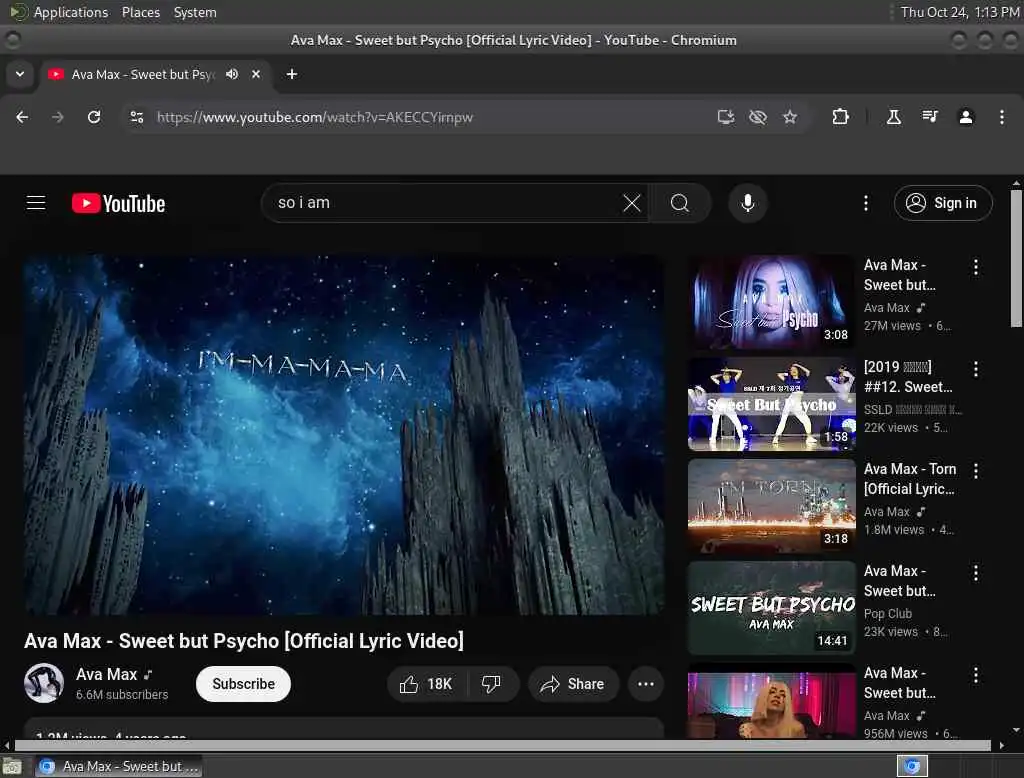Reload the page
Image resolution: width=1024 pixels, height=778 pixels.
94,117
